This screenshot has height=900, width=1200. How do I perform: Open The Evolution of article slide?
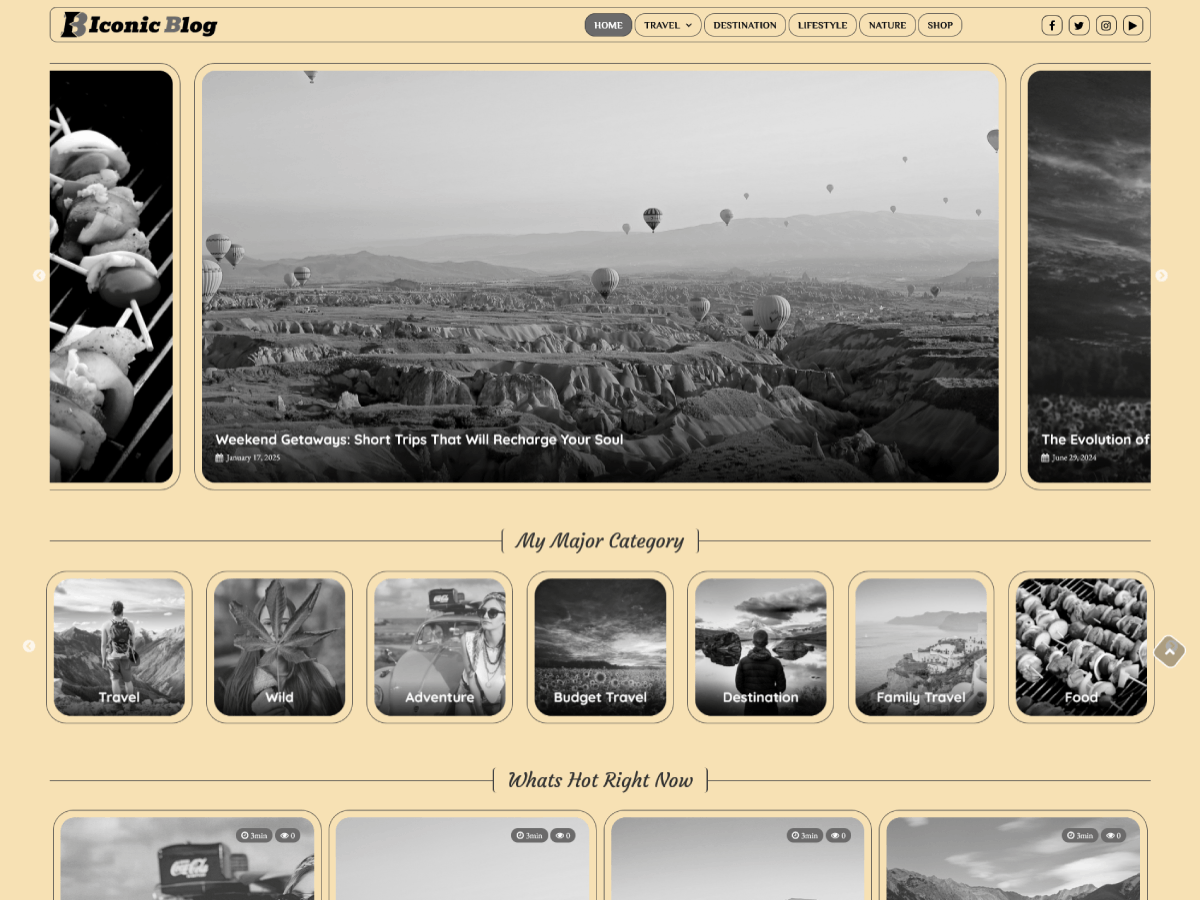click(1095, 439)
